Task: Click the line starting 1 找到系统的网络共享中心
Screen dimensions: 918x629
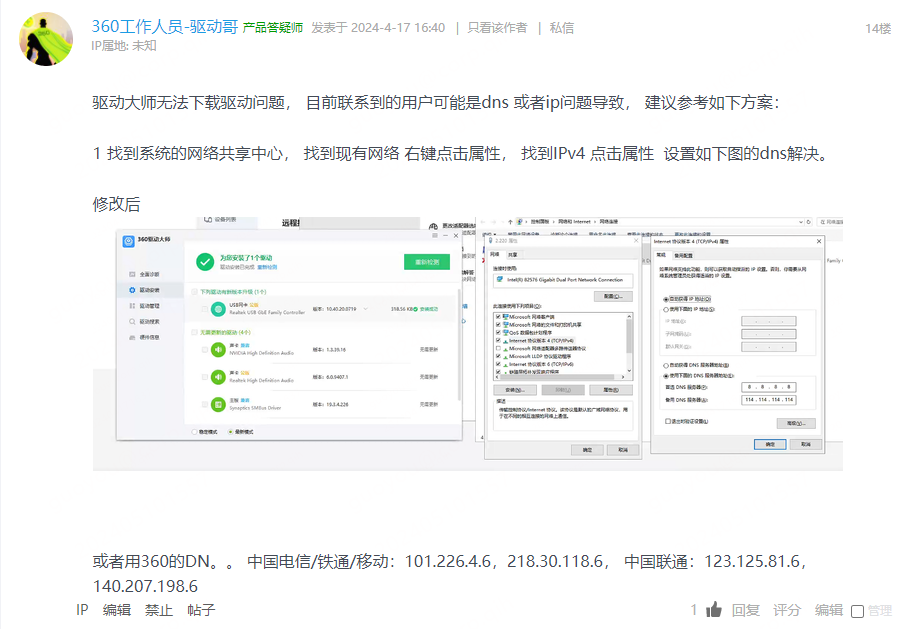Action: 461,153
